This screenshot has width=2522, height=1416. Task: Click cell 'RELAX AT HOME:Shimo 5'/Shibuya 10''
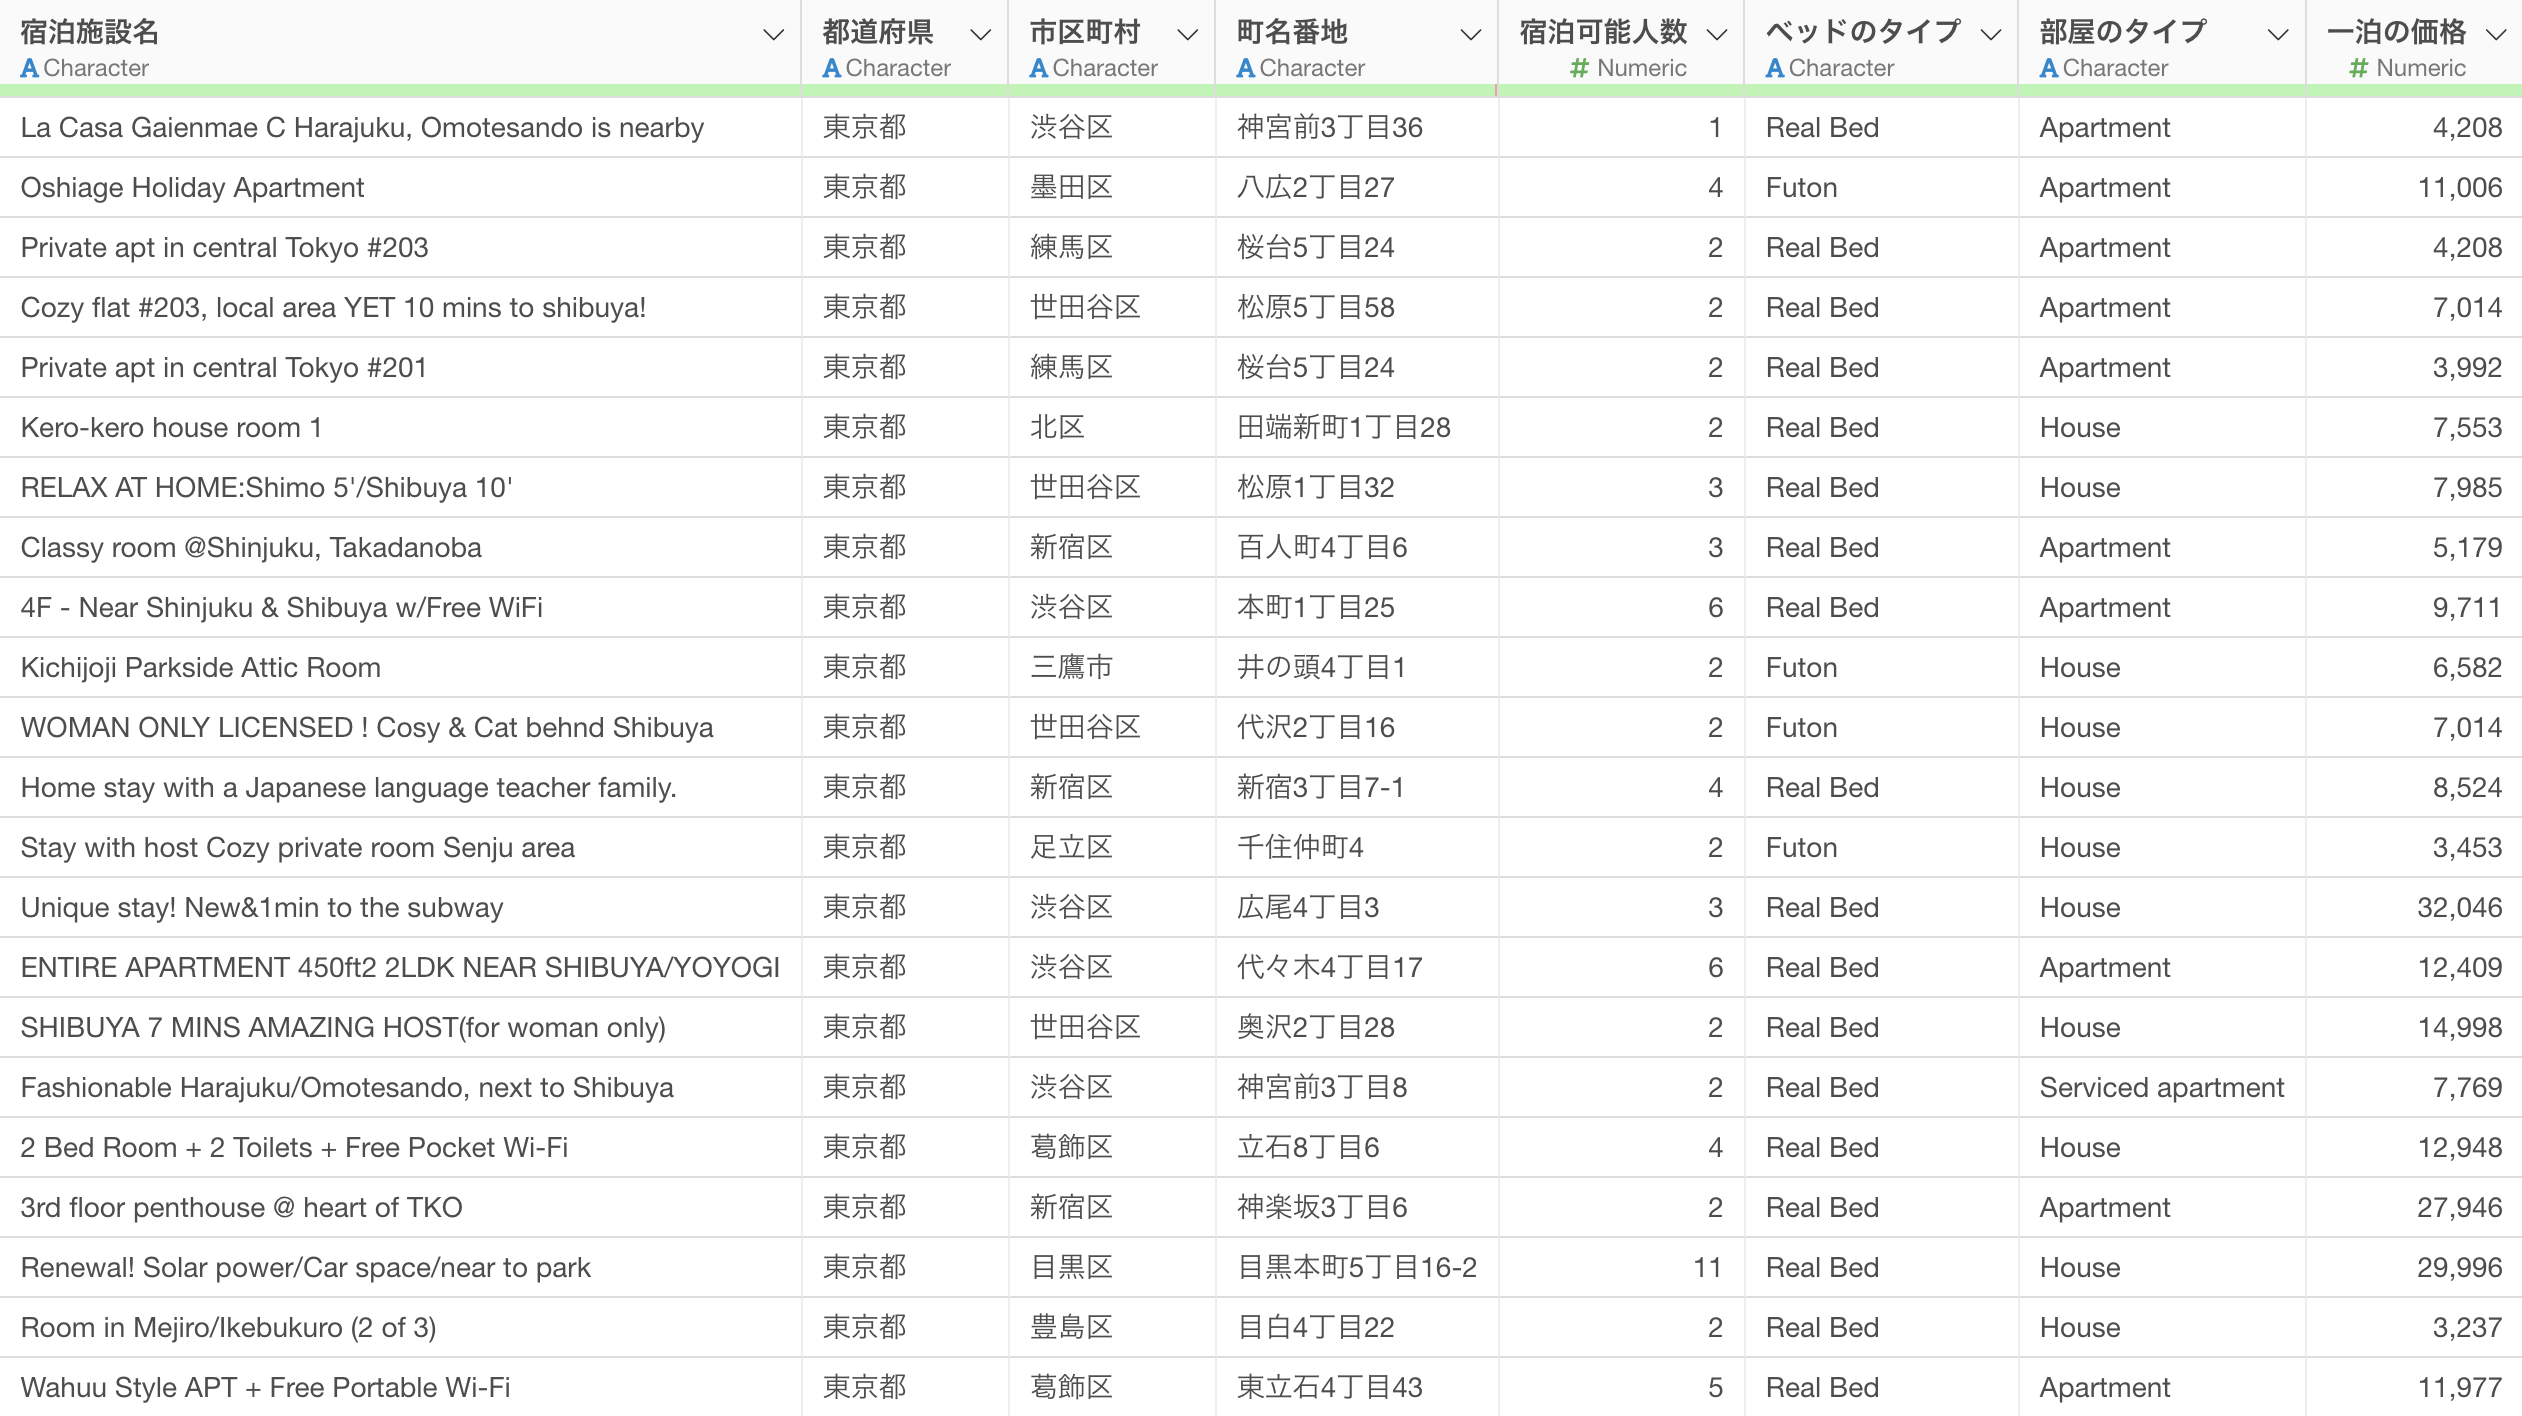point(400,487)
